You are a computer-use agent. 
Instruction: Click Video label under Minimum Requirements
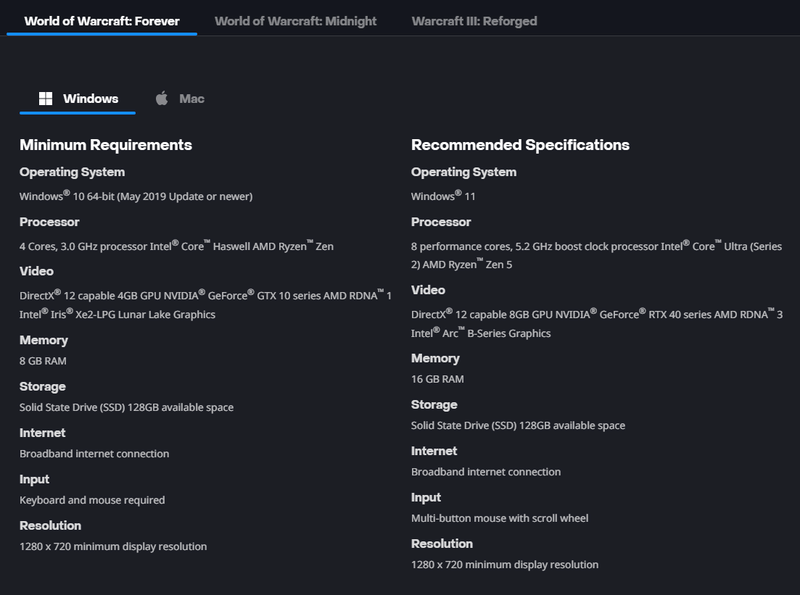(37, 271)
